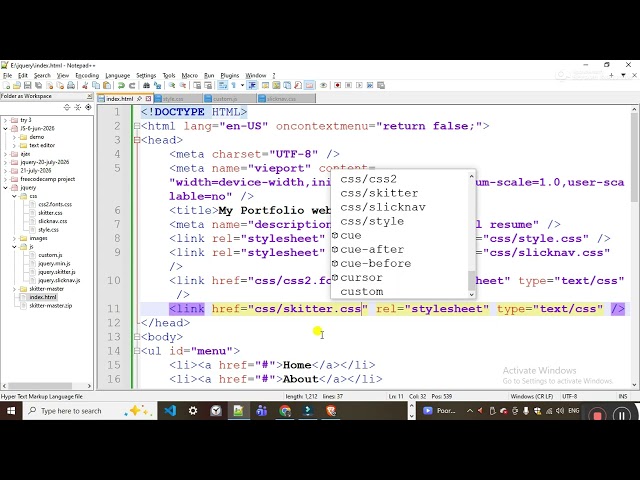
Task: Collapse the body fold marker on line 13
Action: tap(137, 337)
